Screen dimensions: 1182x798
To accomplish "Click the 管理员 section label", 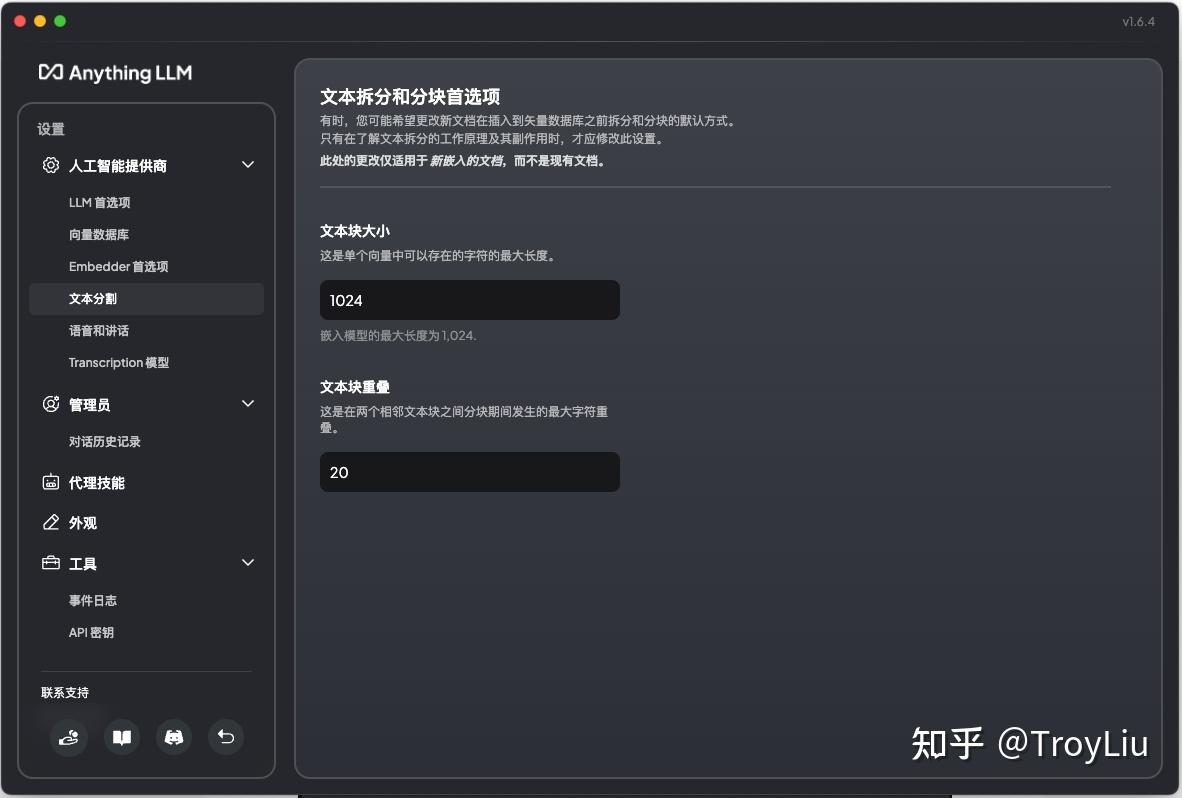I will tap(90, 405).
